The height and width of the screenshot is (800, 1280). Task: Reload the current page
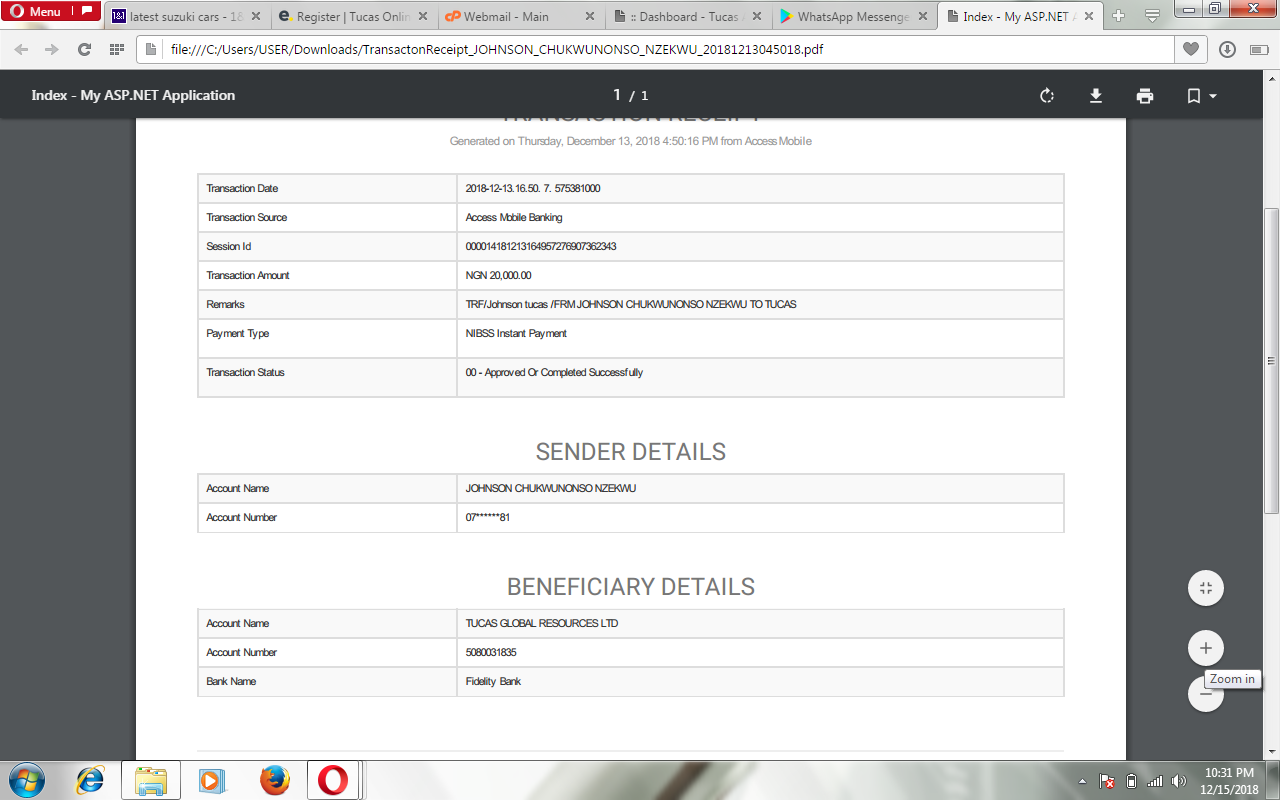coord(84,50)
